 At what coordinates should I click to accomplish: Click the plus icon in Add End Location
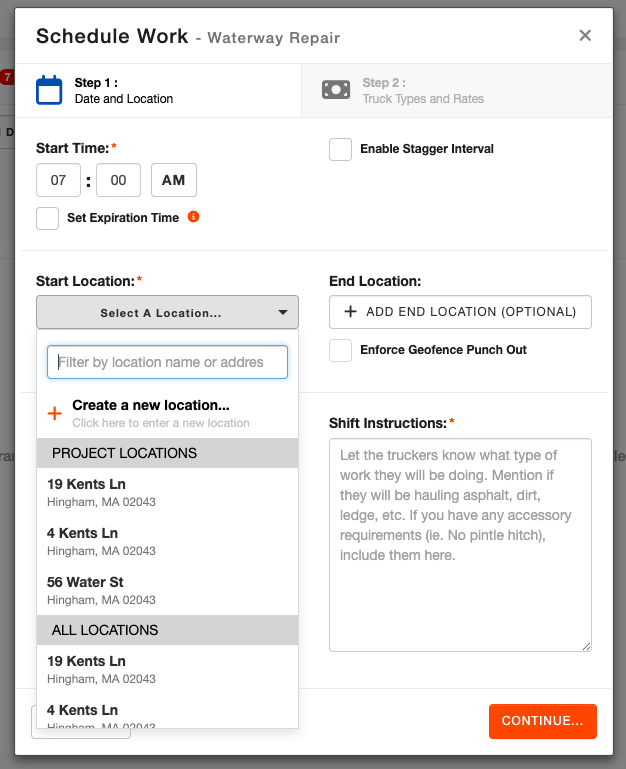click(x=350, y=312)
